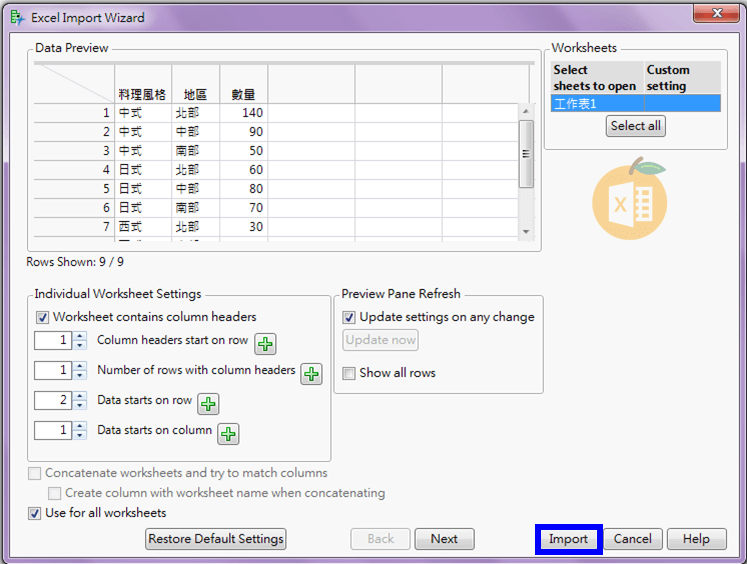Click the Data Preview scroll down arrow
Viewport: 747px width, 564px height.
526,232
